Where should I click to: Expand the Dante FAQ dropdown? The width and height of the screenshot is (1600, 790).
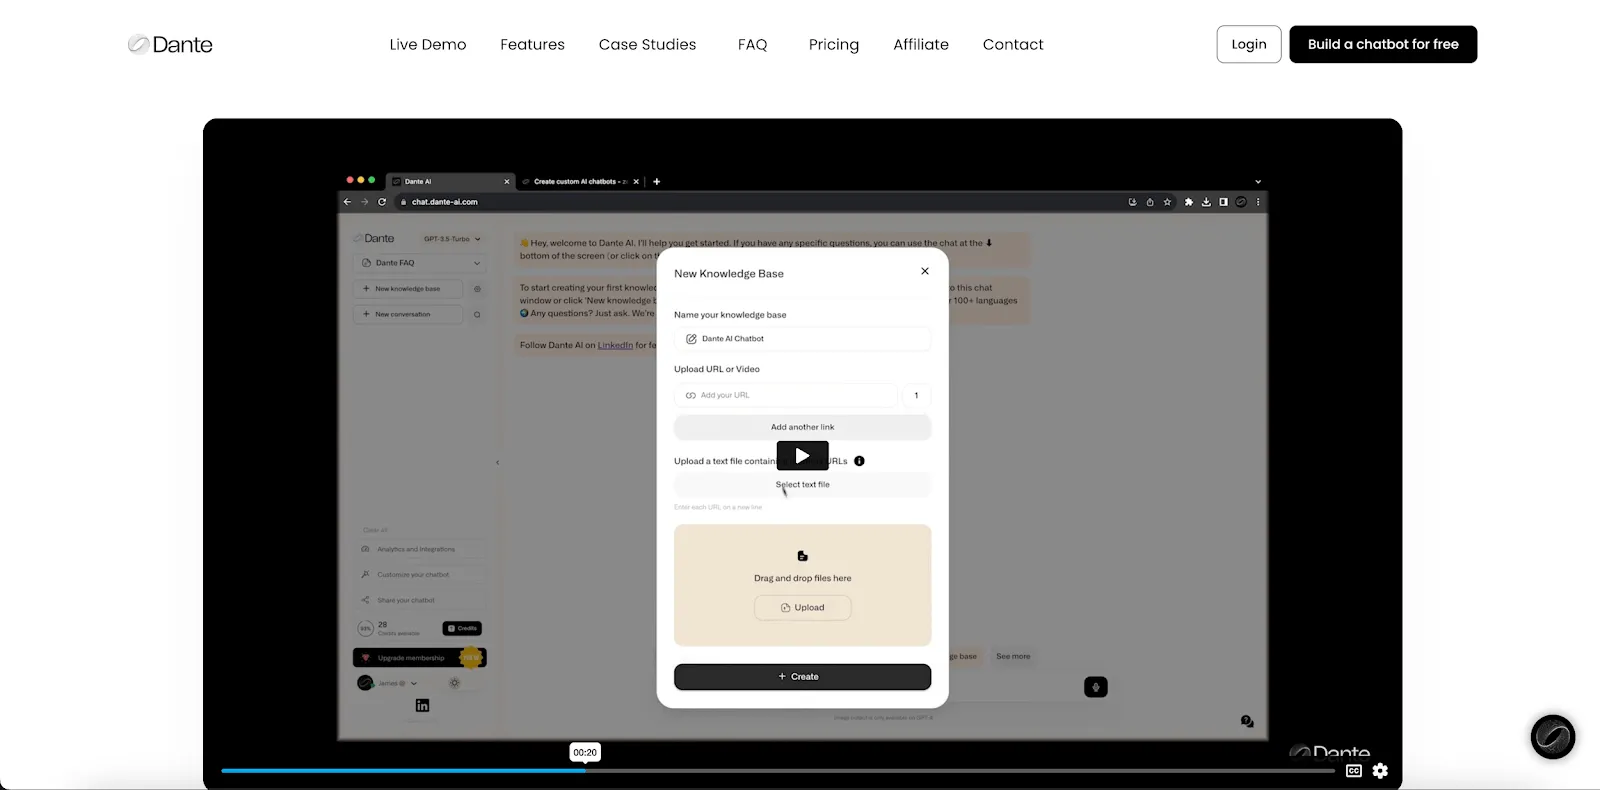tap(420, 263)
